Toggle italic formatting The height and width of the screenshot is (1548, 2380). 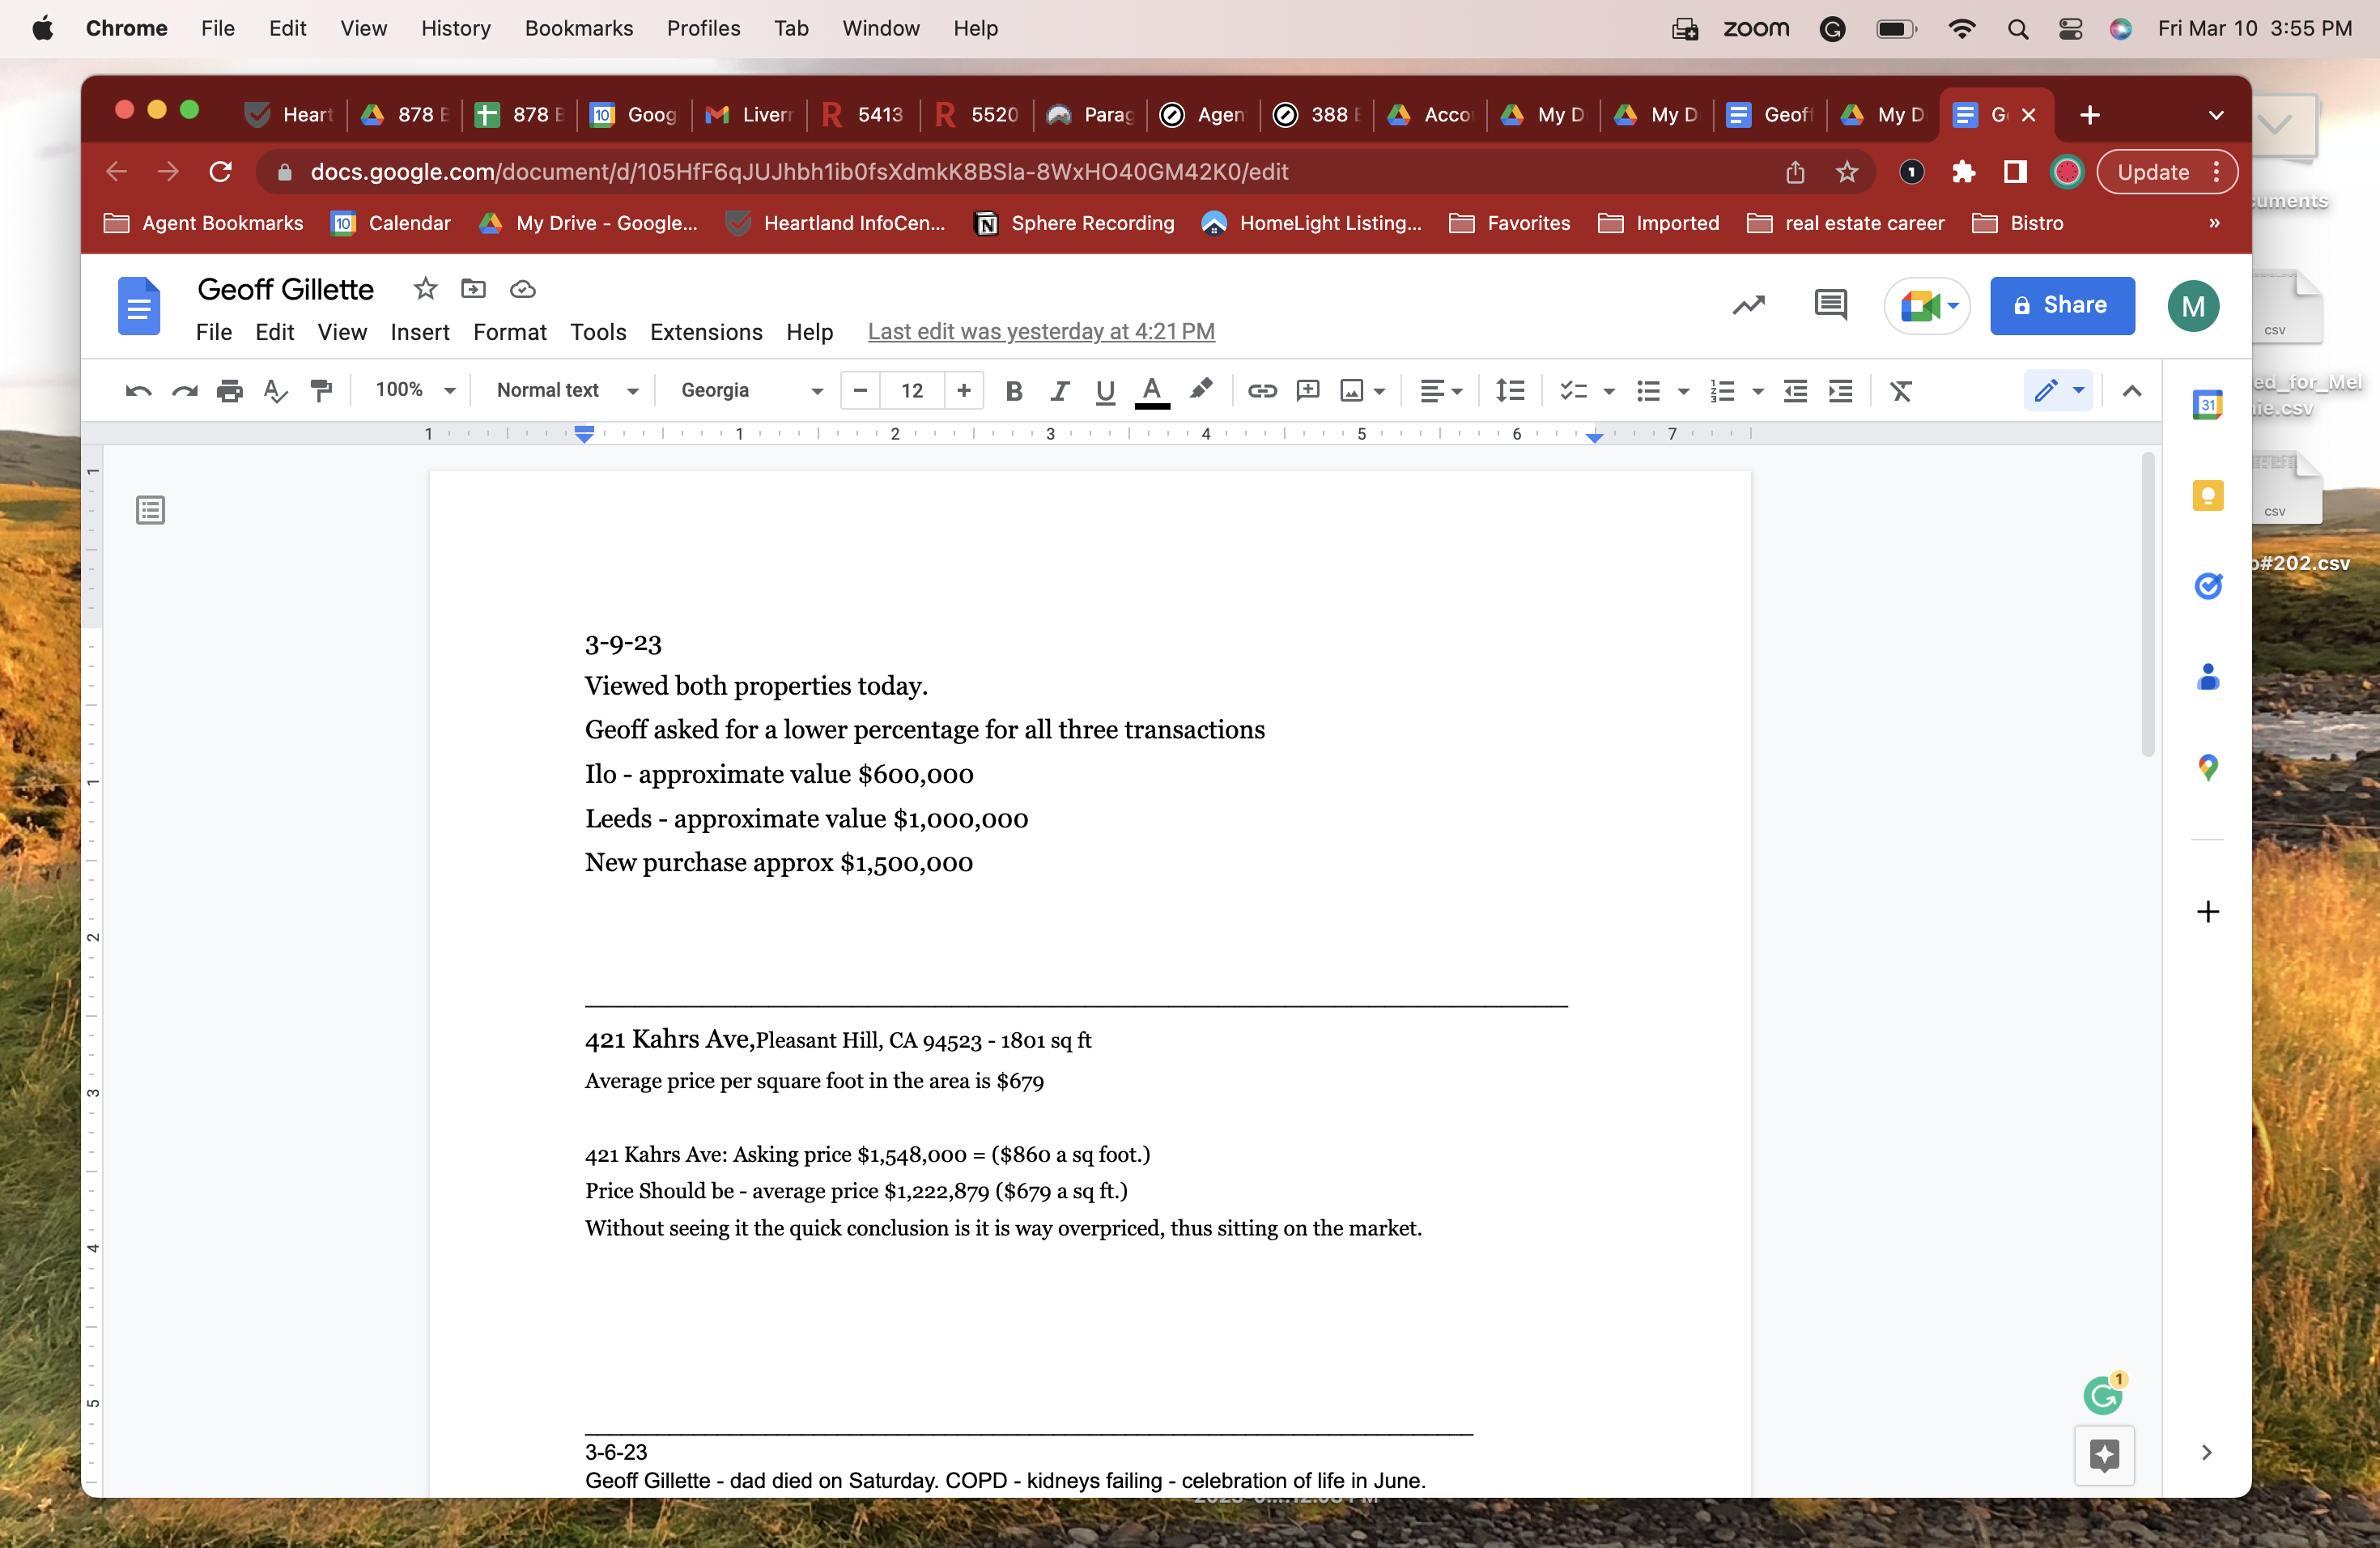(x=1059, y=391)
